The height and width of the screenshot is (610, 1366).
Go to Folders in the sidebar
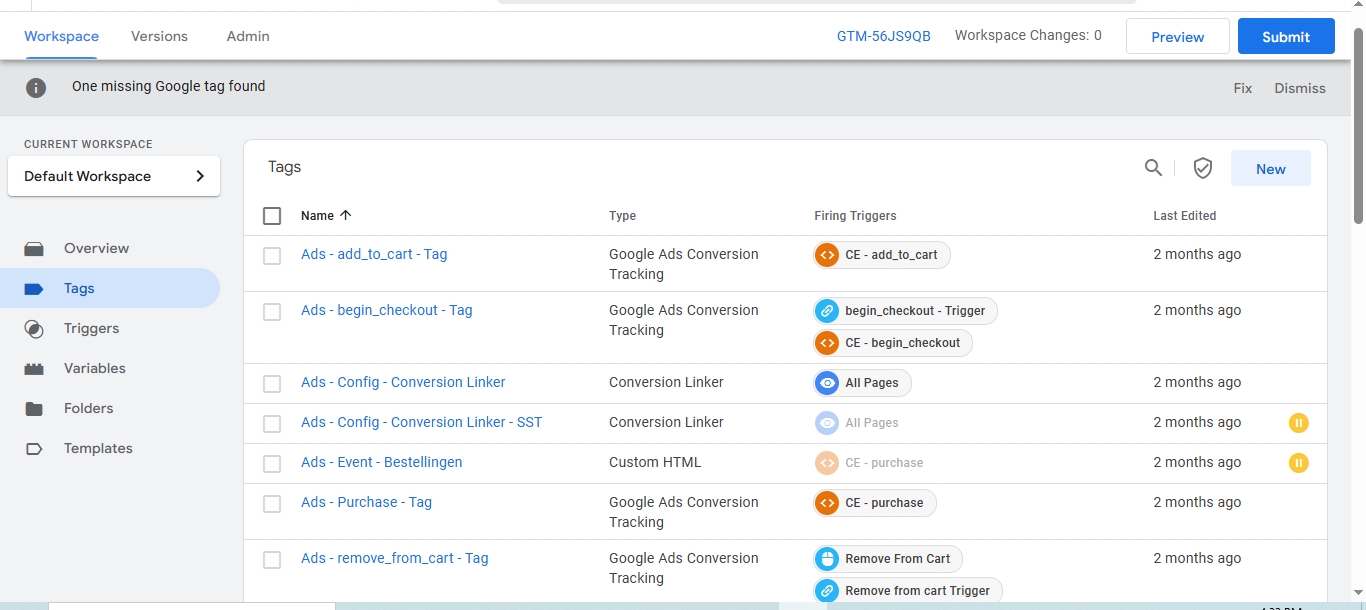pyautogui.click(x=88, y=408)
